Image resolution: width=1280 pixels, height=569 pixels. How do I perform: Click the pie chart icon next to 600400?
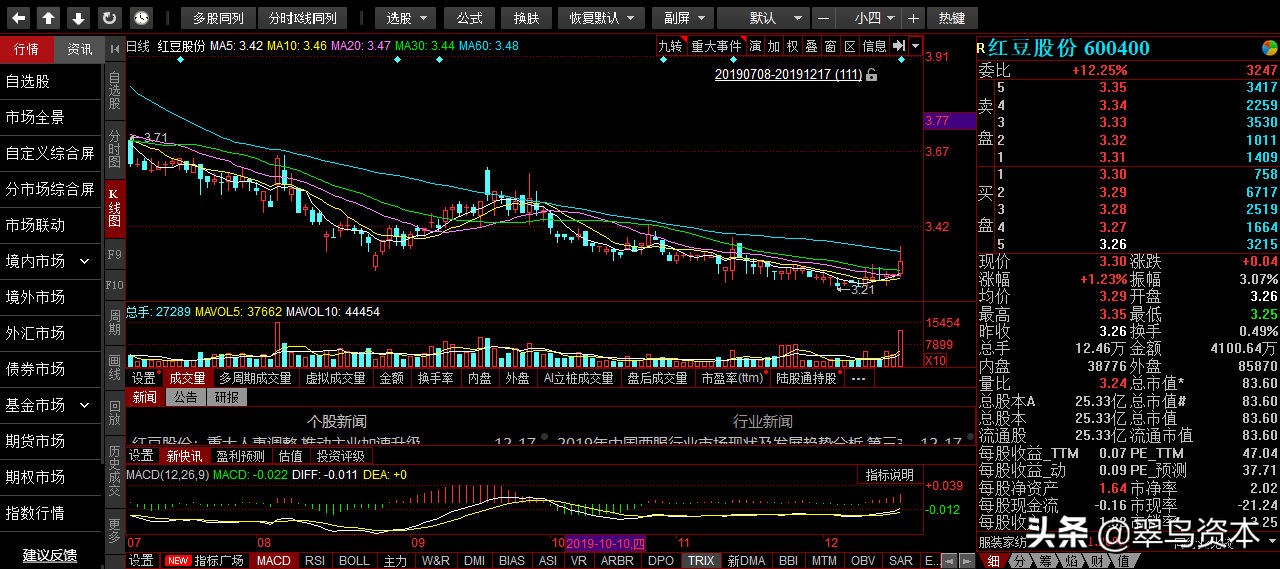1268,48
